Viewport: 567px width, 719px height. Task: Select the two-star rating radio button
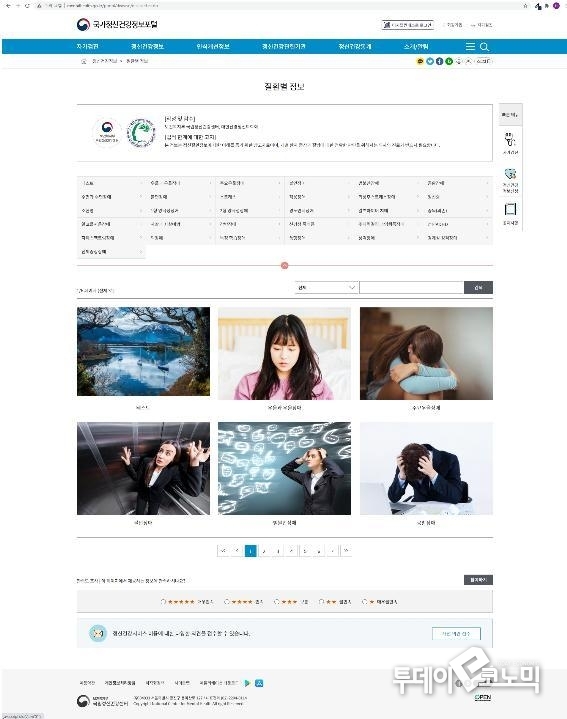pos(321,601)
